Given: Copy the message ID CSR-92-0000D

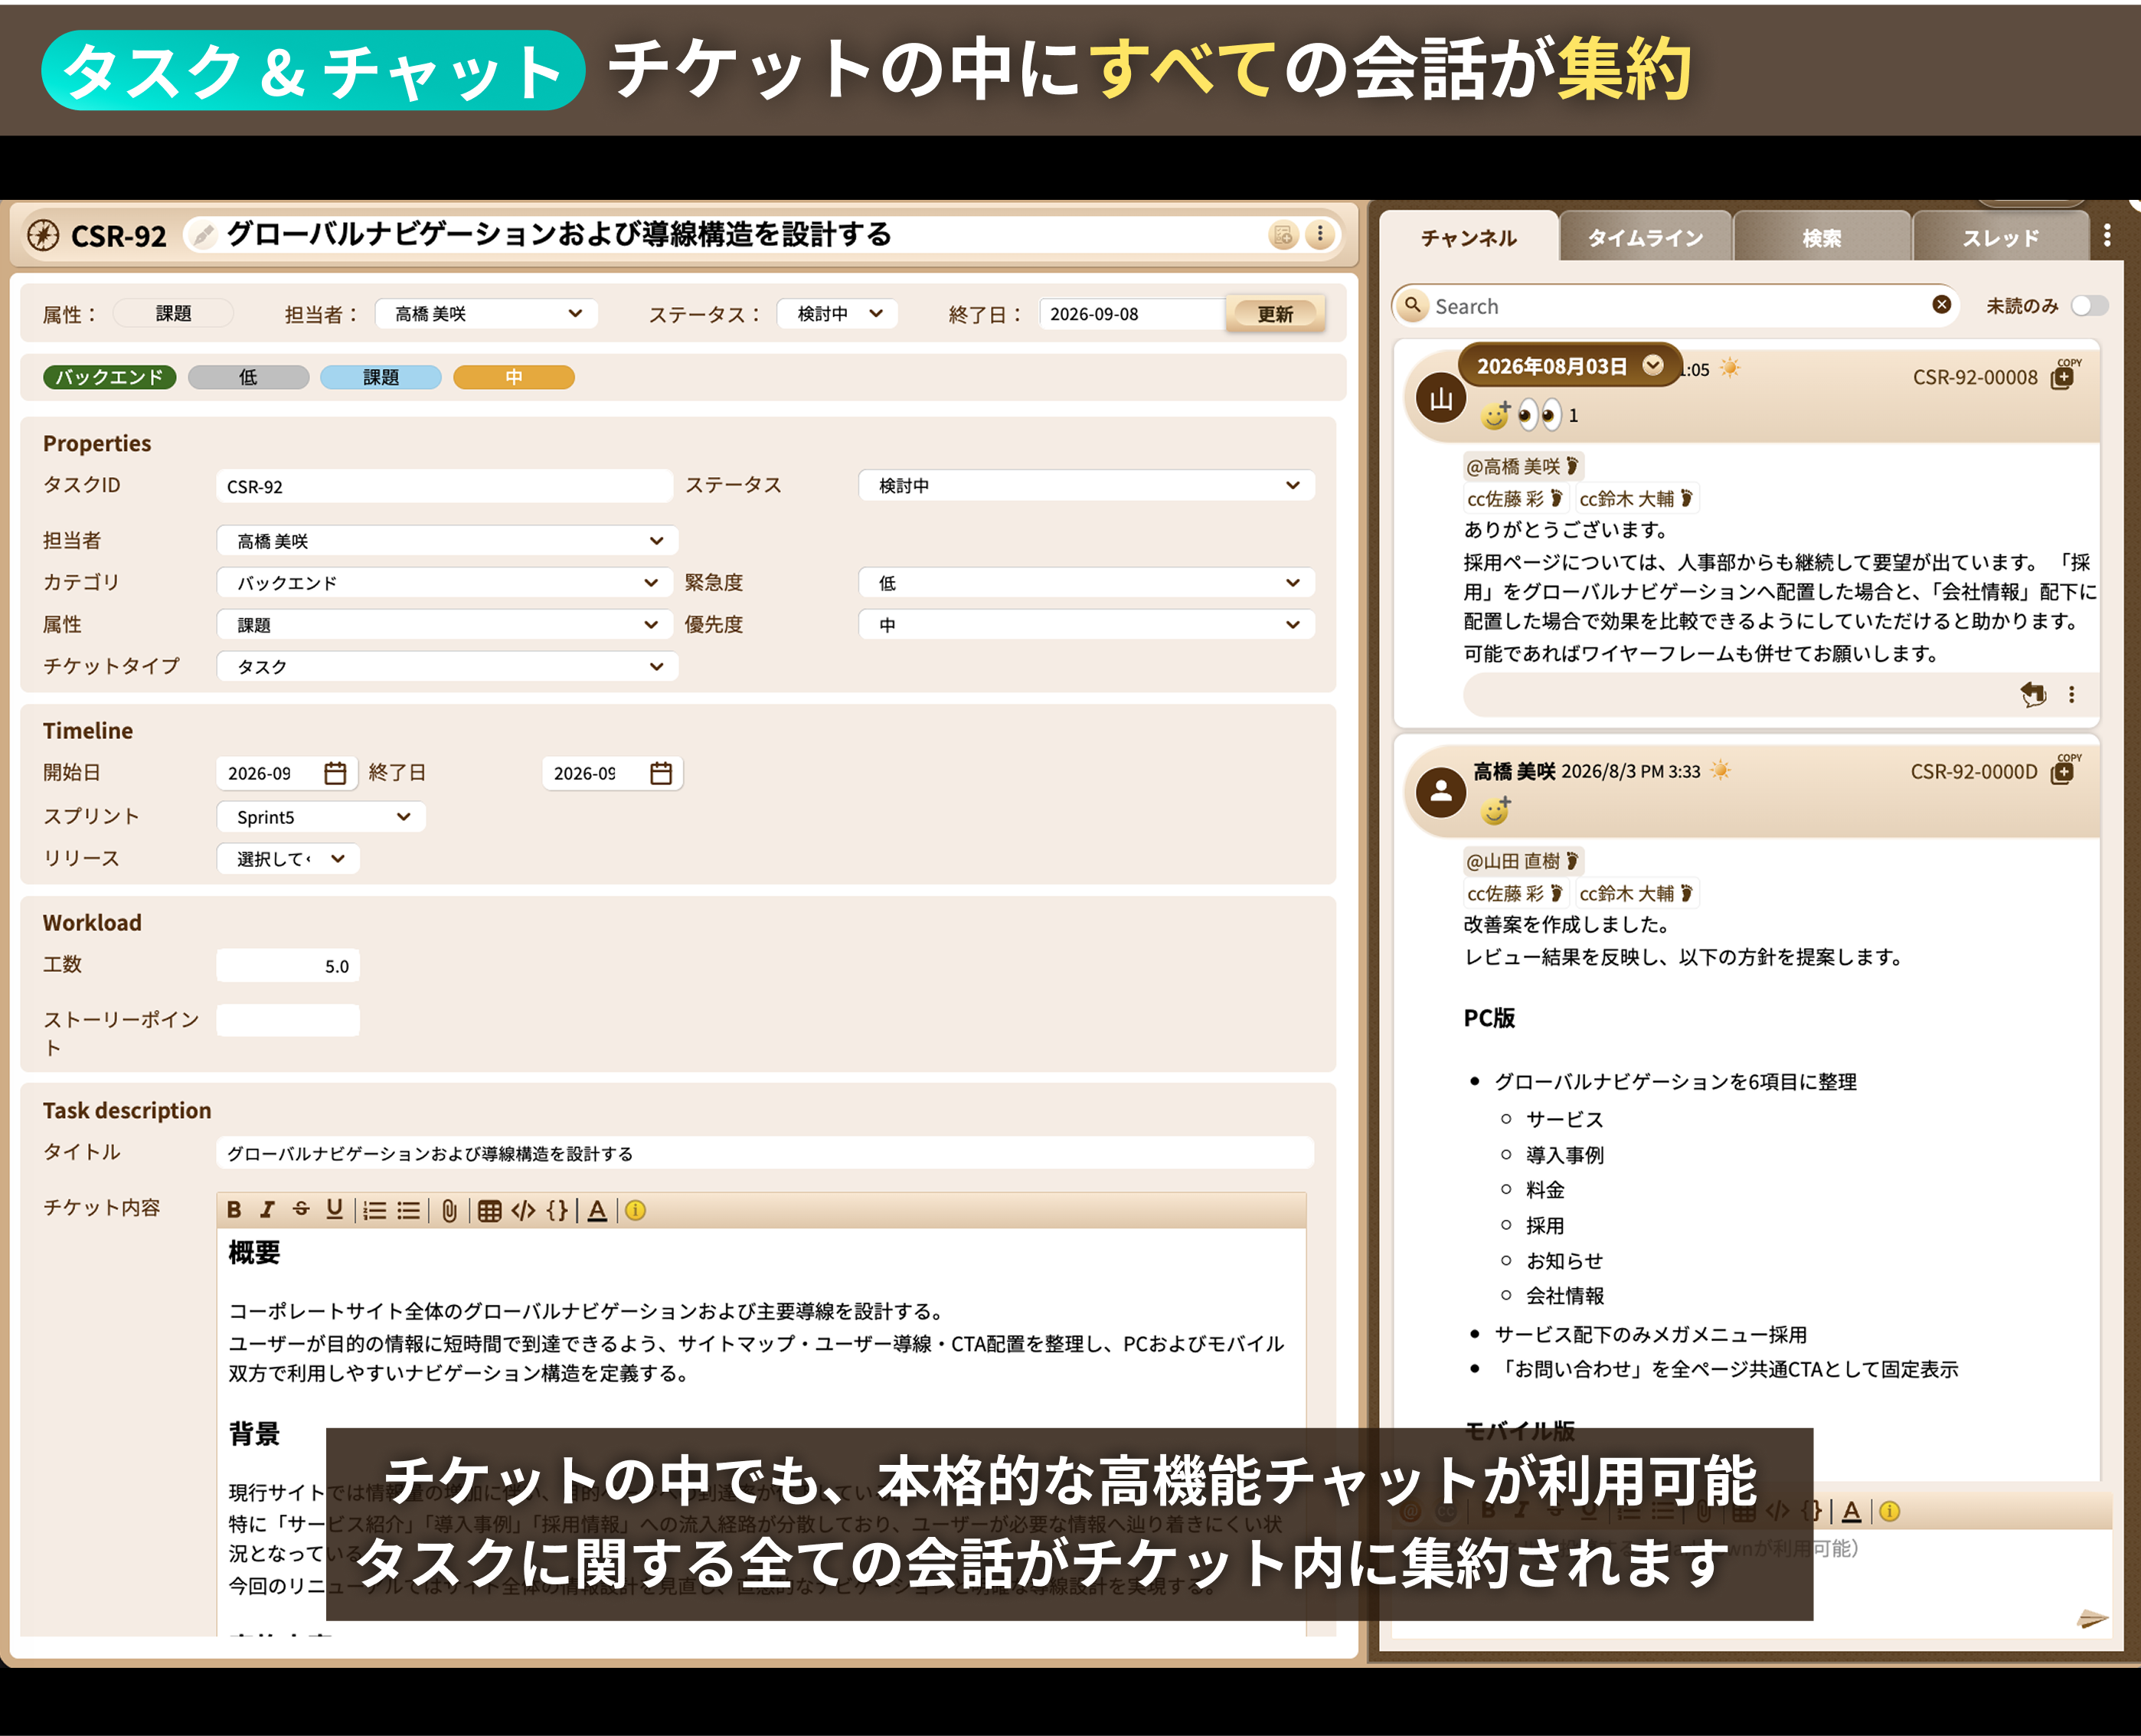Looking at the screenshot, I should tap(2062, 771).
